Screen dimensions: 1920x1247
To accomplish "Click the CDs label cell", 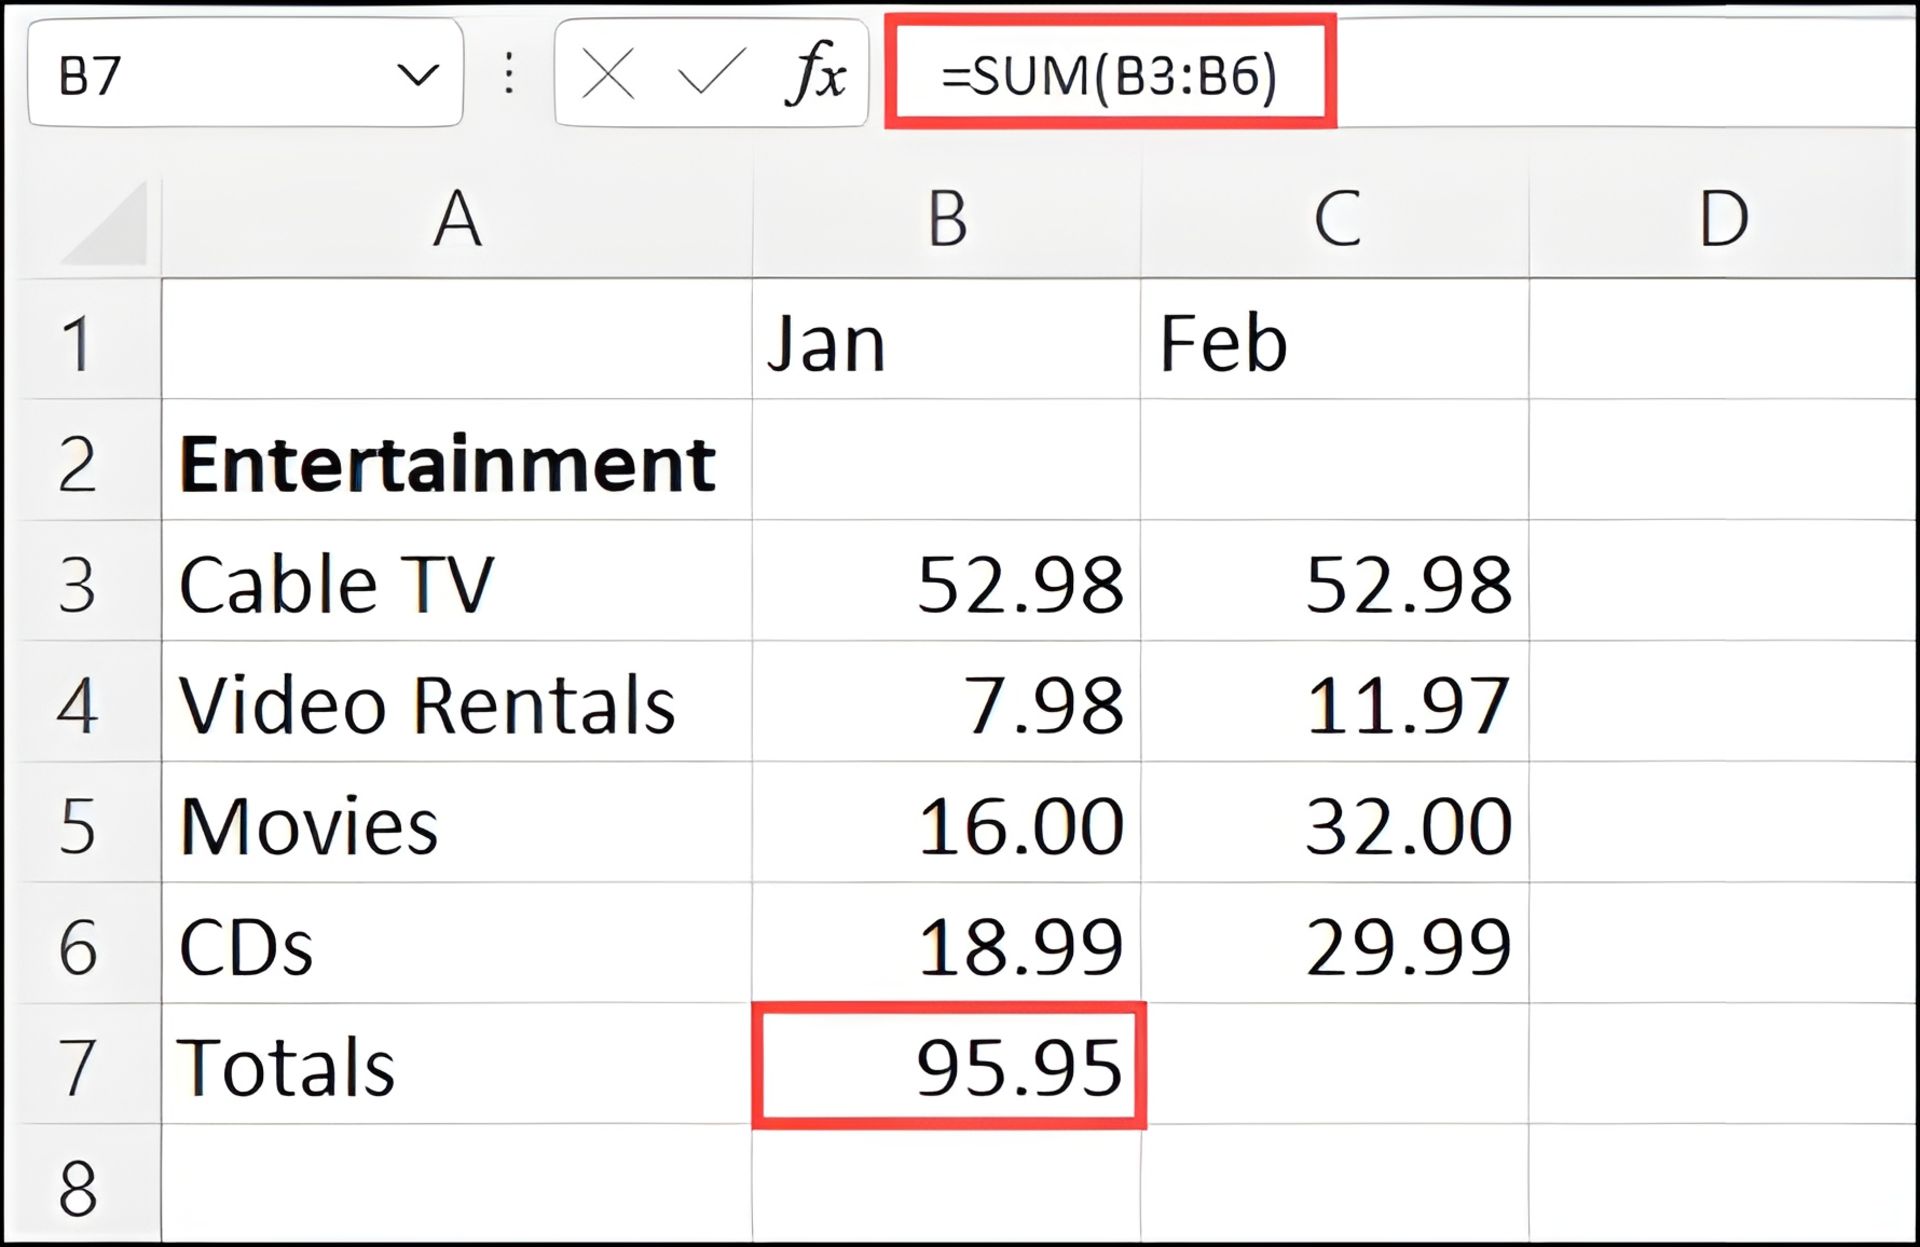I will 457,944.
